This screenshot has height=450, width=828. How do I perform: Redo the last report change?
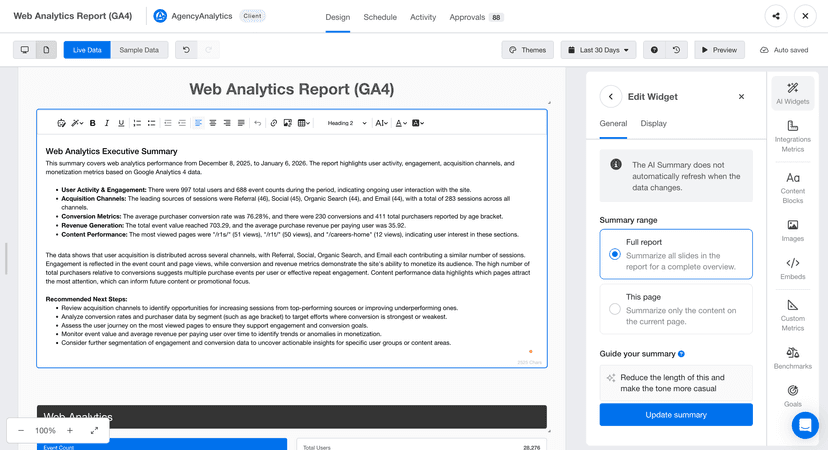coord(209,50)
